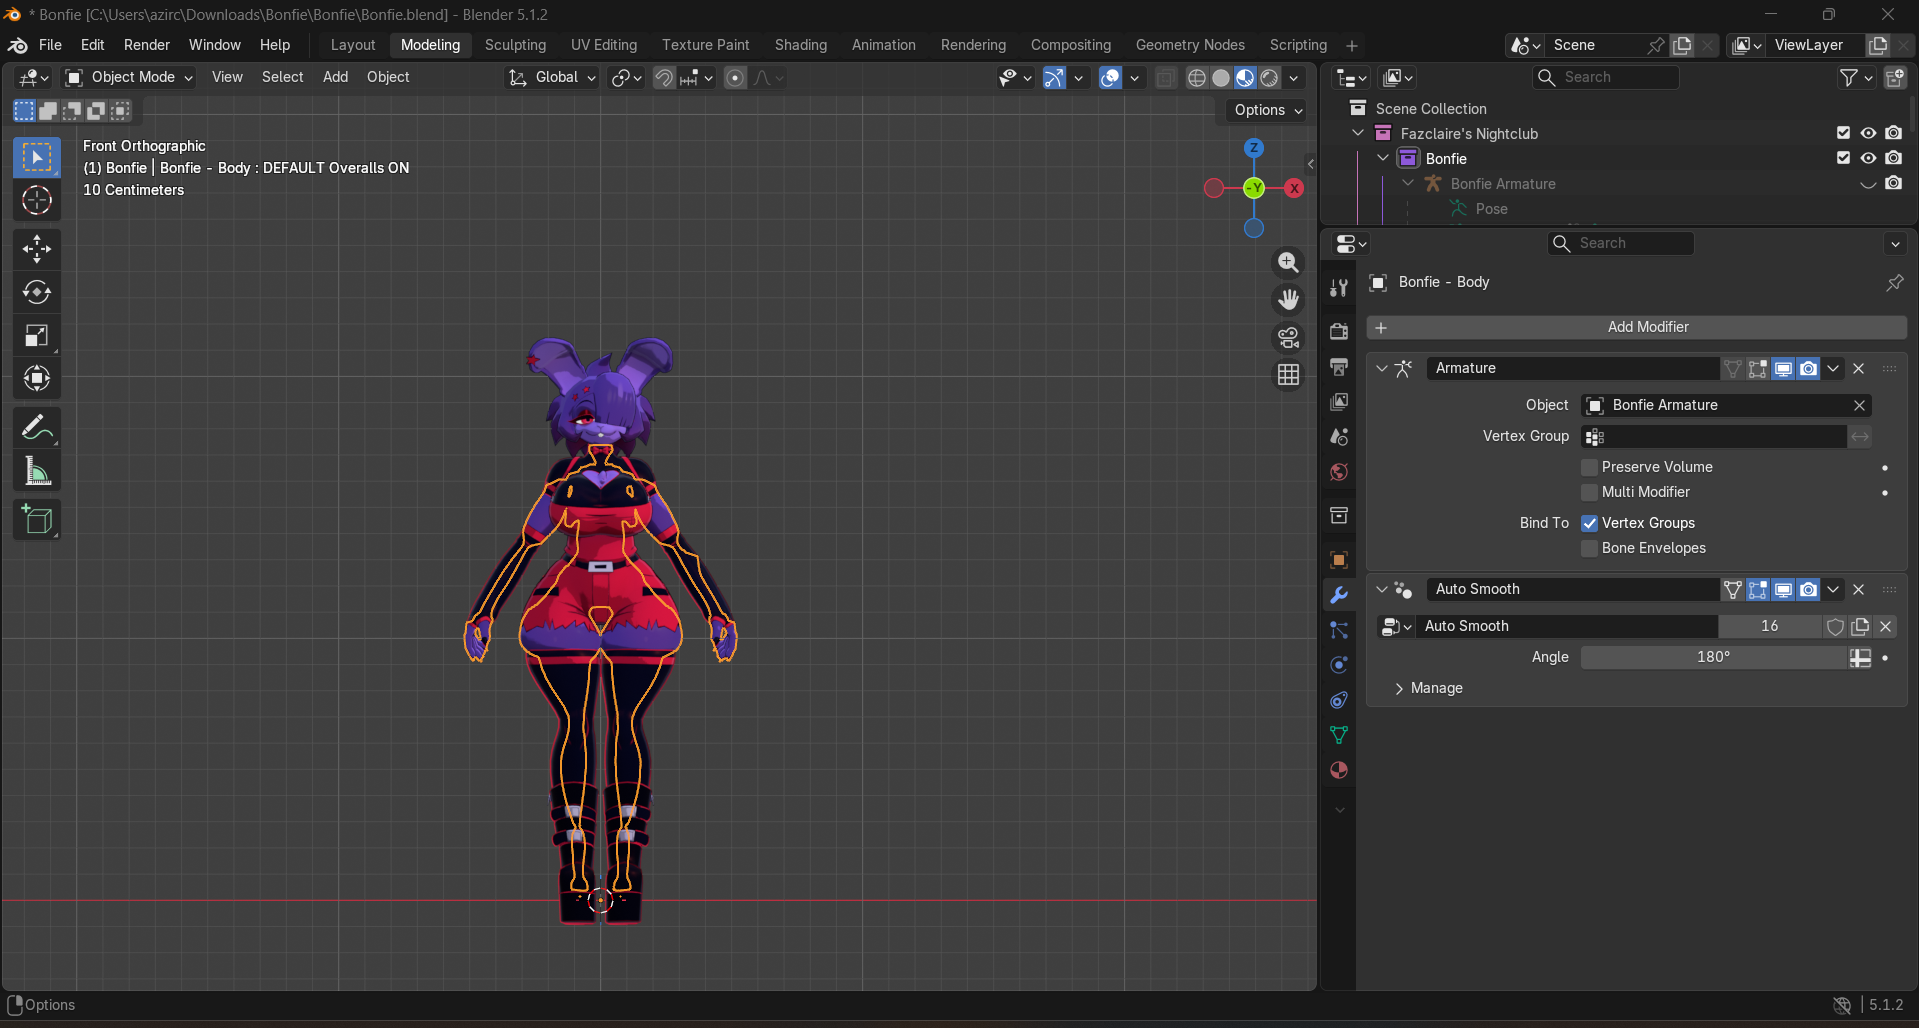Screen dimensions: 1919x1028
Task: Activate the 3D Cursor tool
Action: pyautogui.click(x=37, y=201)
